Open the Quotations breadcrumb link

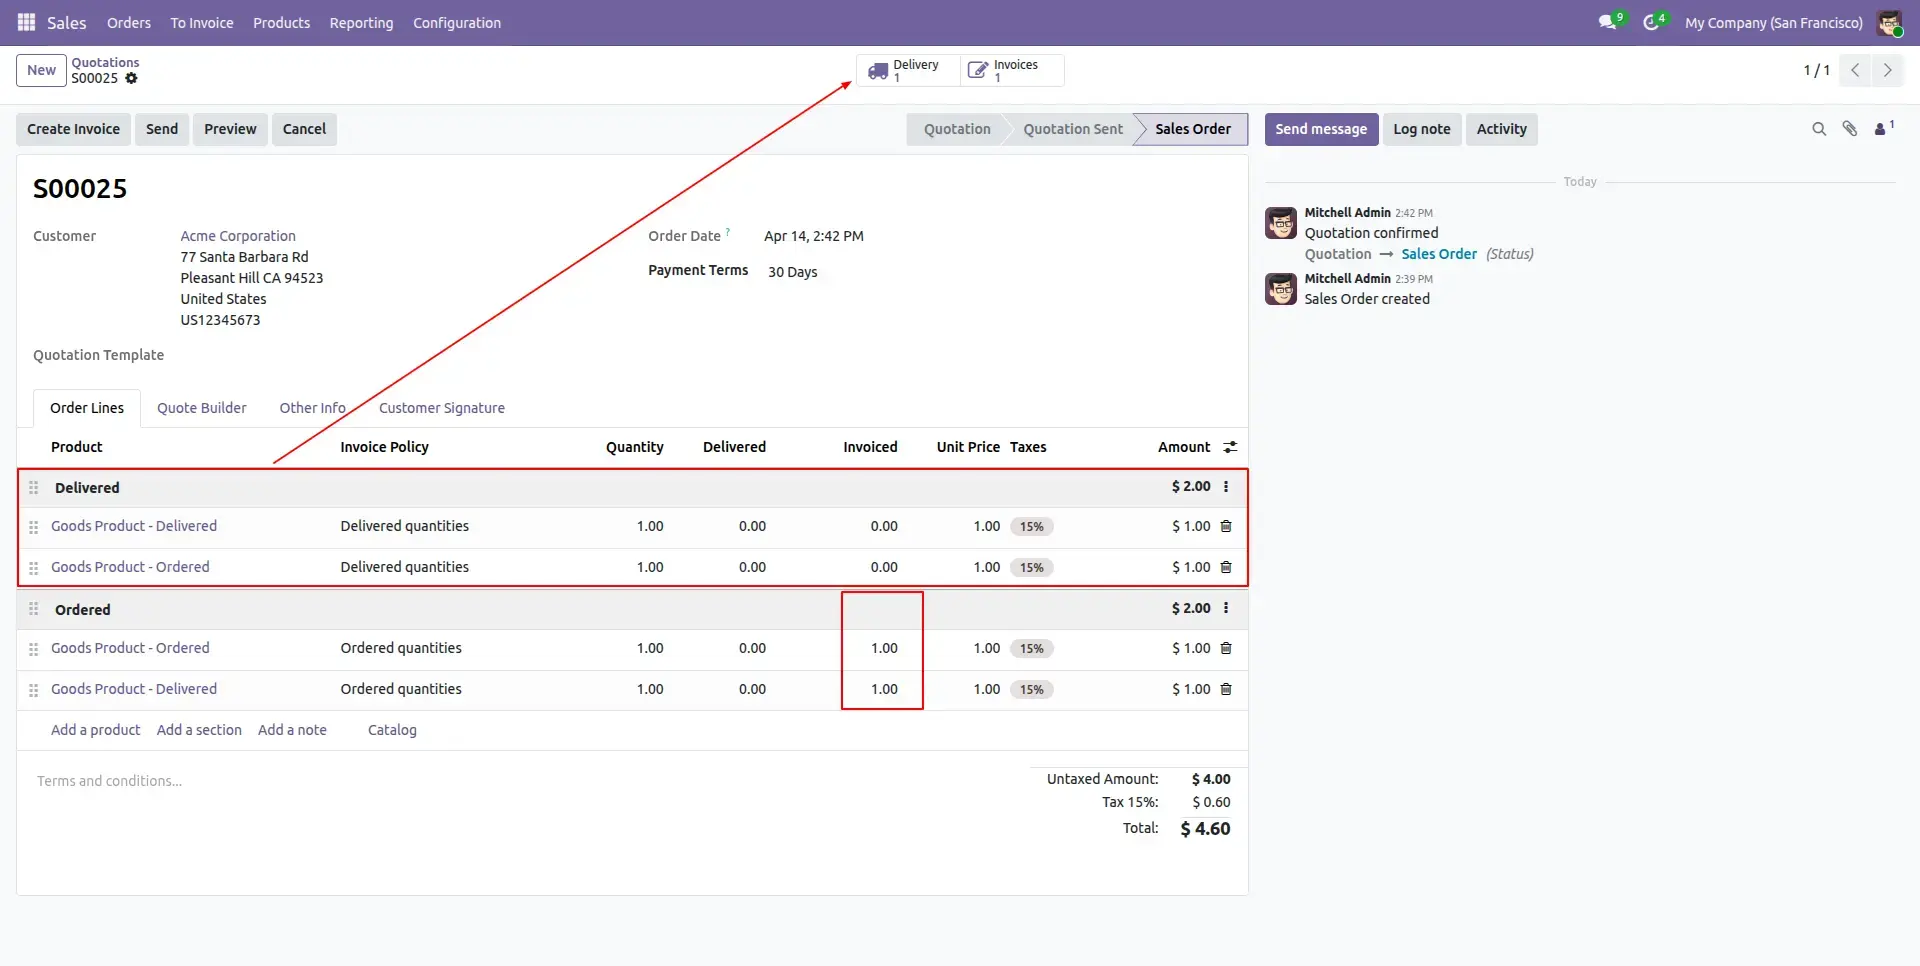point(105,62)
